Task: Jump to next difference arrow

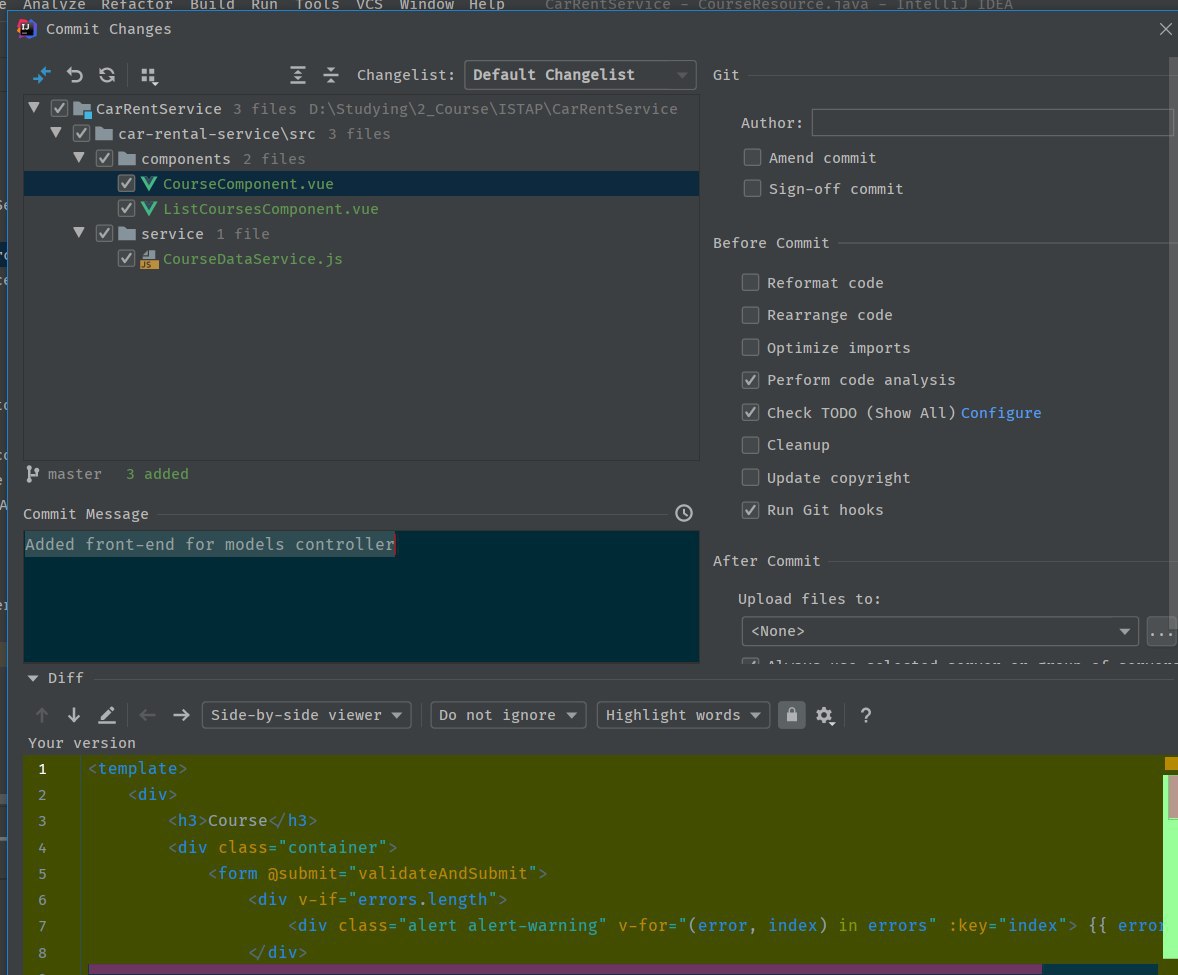Action: (x=74, y=715)
